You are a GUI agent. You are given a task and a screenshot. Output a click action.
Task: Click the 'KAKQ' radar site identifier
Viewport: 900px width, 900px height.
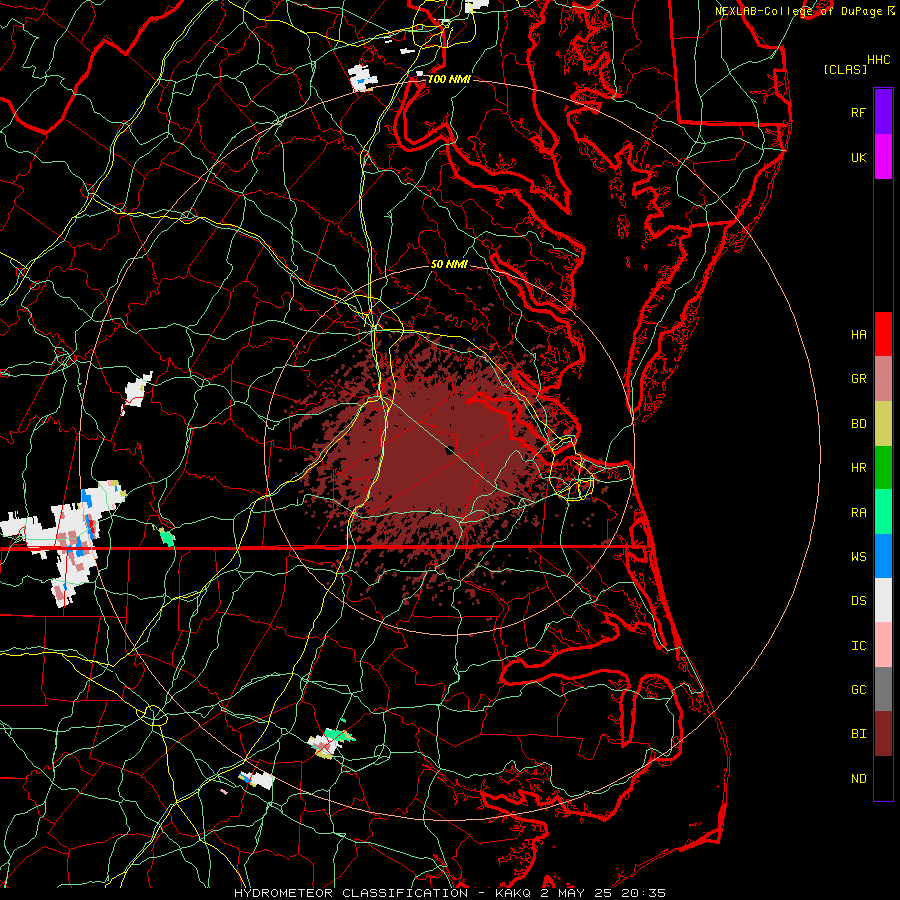pyautogui.click(x=513, y=893)
